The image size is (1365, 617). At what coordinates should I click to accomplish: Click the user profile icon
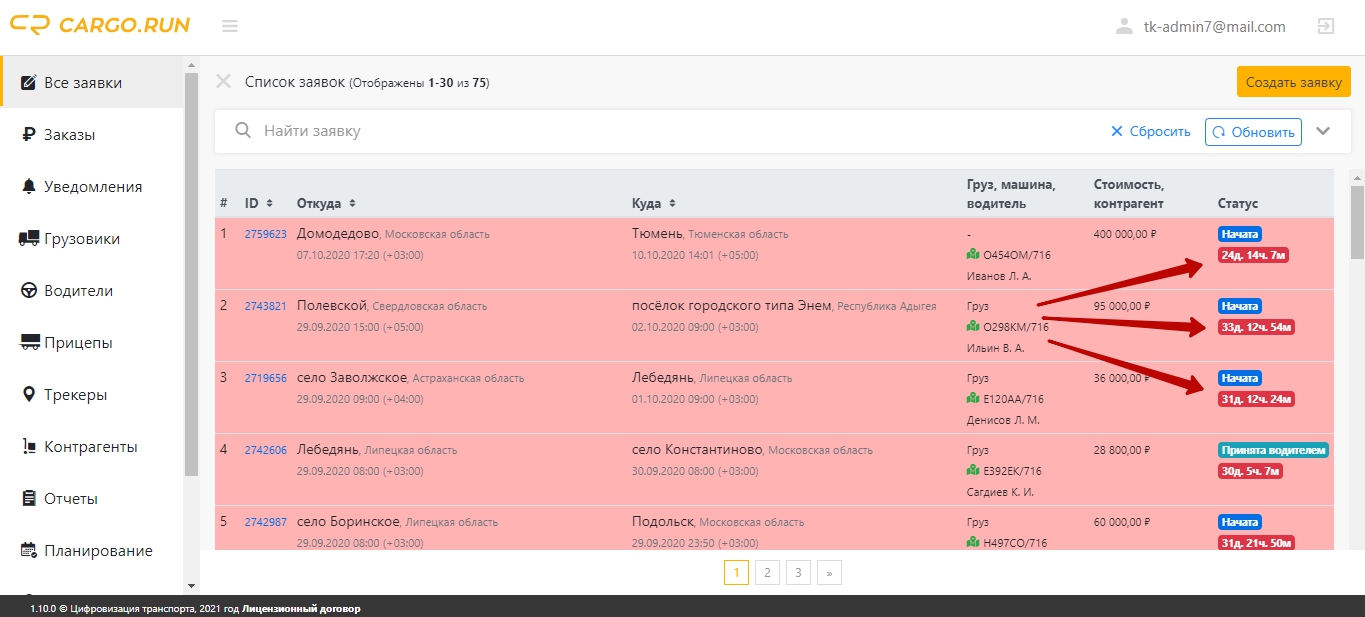[1124, 26]
